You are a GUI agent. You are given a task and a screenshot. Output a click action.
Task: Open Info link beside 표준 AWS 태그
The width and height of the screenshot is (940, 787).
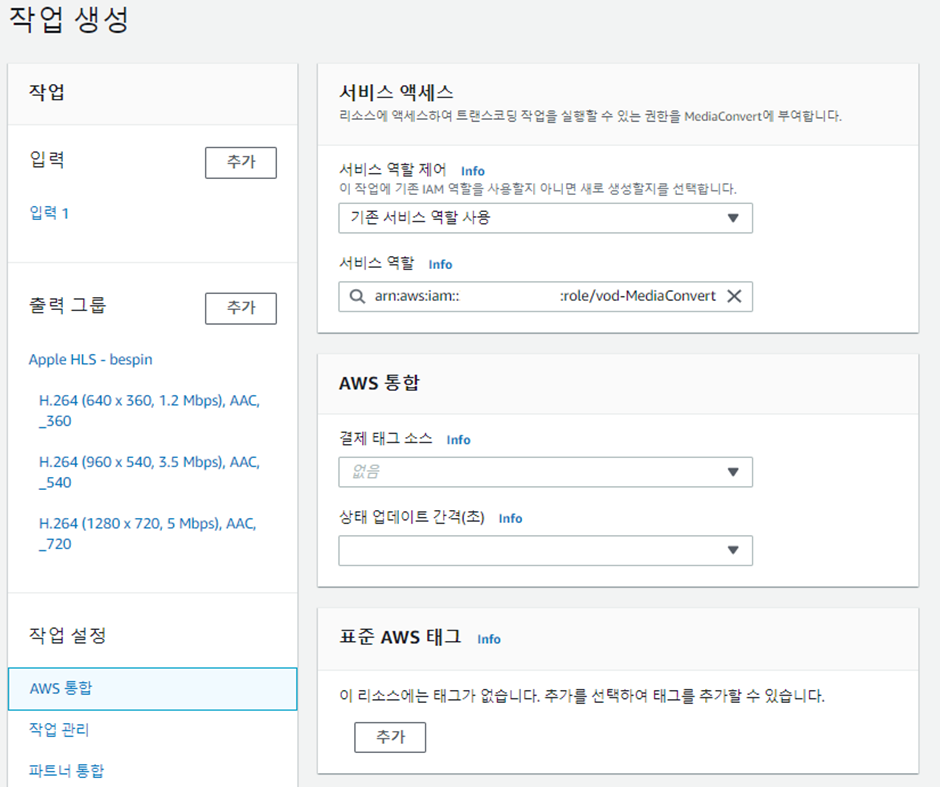[x=489, y=640]
